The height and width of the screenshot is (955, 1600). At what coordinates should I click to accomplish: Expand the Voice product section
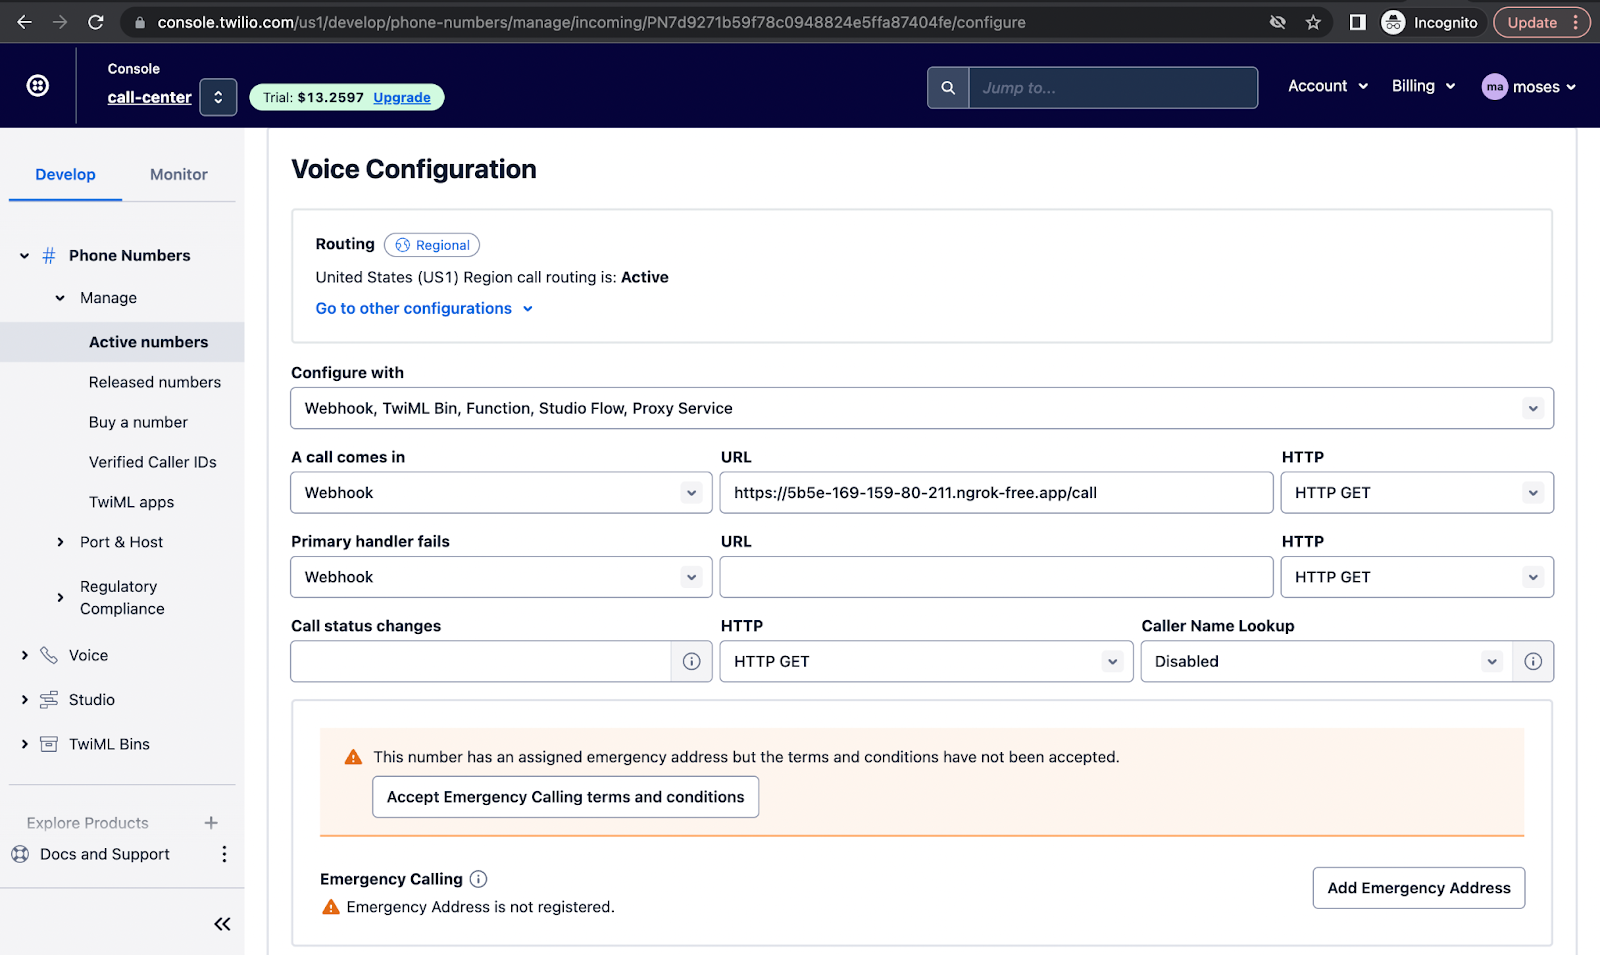[x=24, y=655]
